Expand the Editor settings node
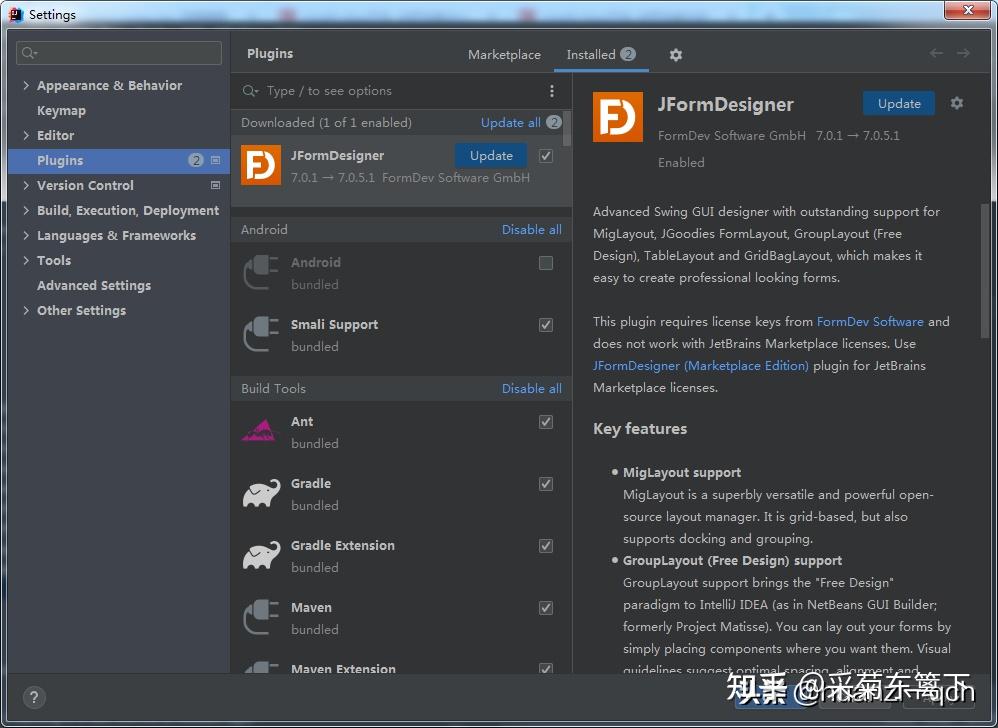This screenshot has width=998, height=728. pos(26,136)
